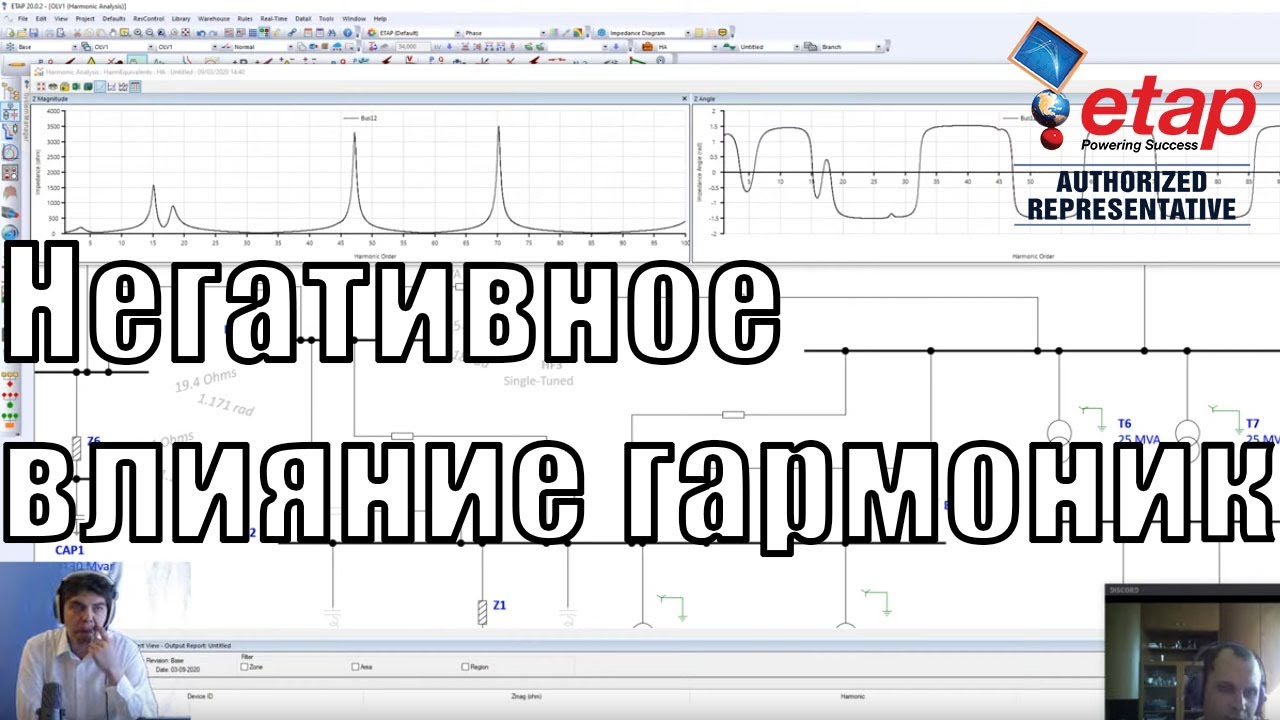Check the Zone filter checkbox
This screenshot has height=720, width=1280.
tap(245, 667)
